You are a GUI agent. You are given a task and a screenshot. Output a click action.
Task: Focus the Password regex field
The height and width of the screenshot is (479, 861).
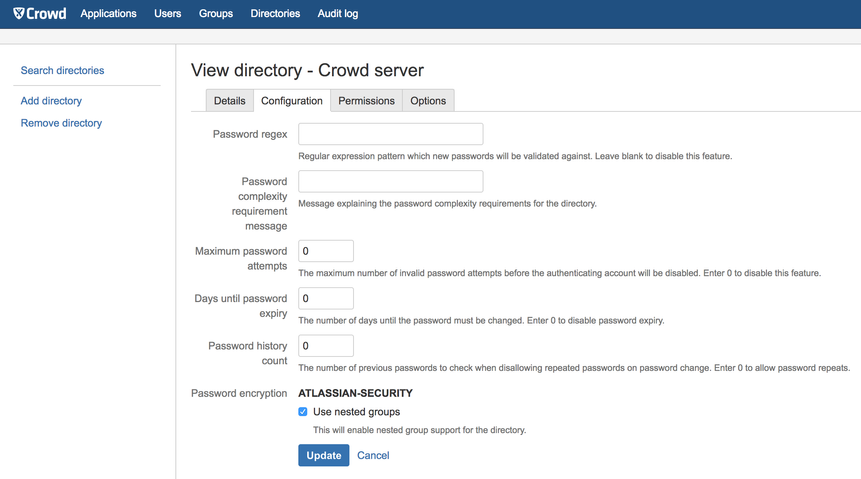click(x=390, y=134)
